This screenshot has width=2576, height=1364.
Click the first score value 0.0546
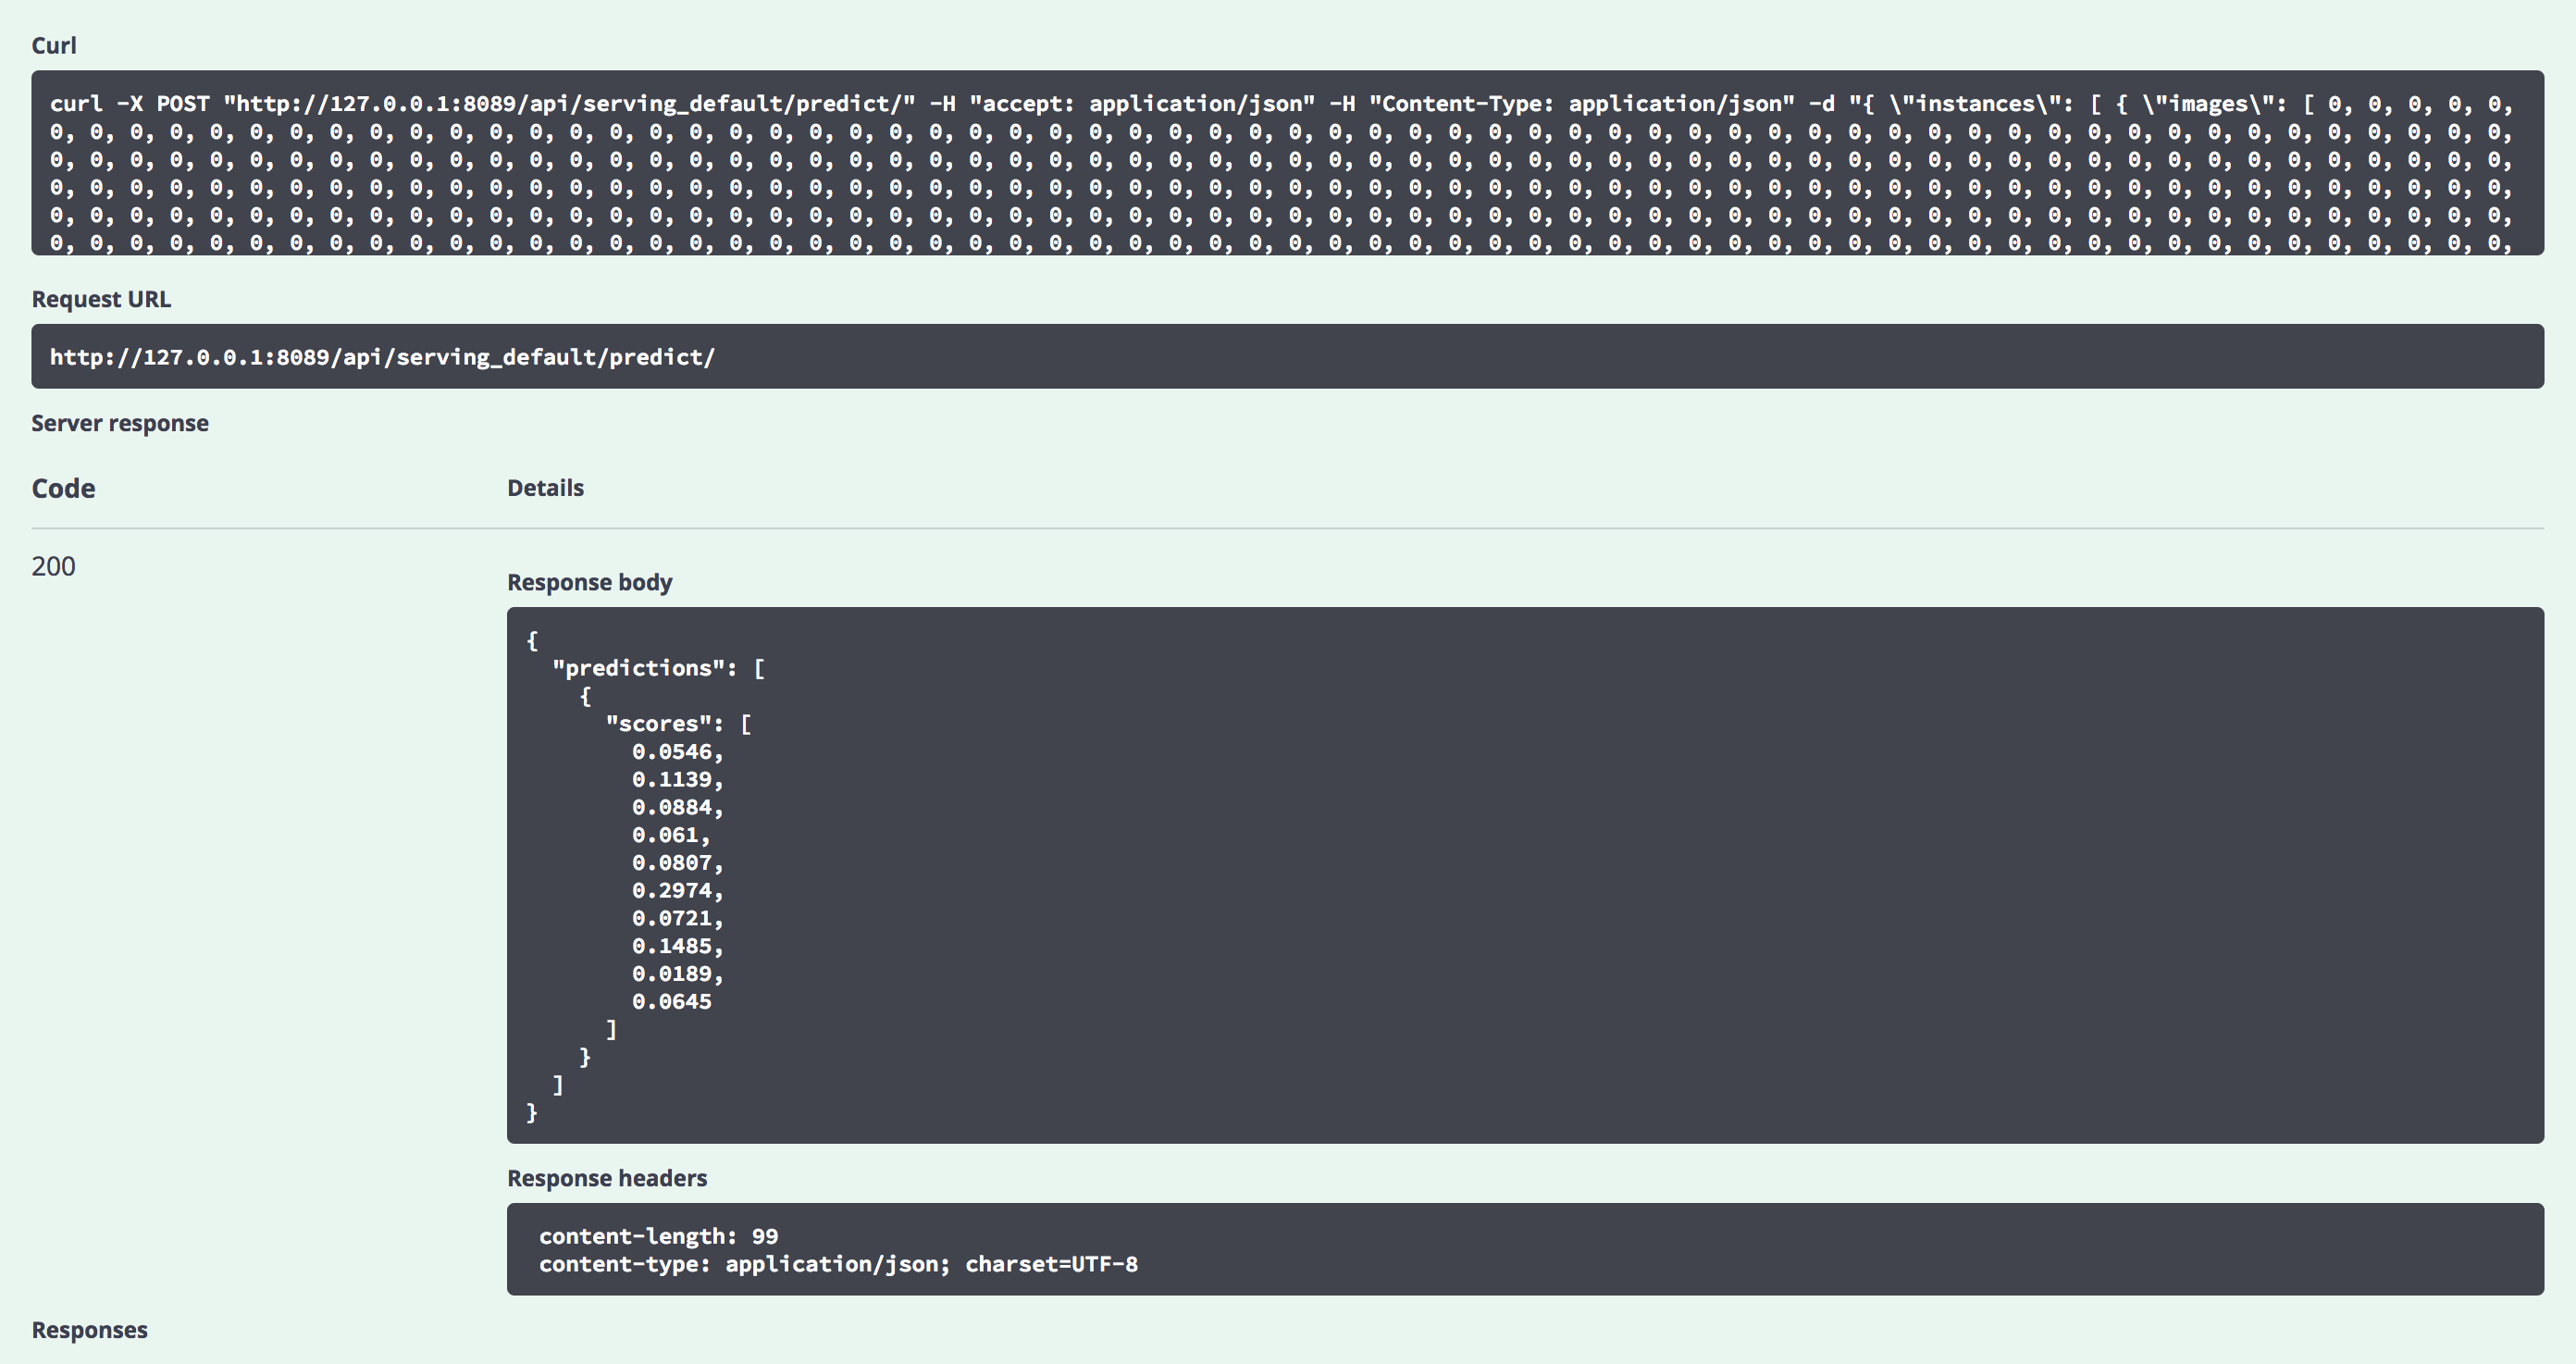pyautogui.click(x=675, y=752)
